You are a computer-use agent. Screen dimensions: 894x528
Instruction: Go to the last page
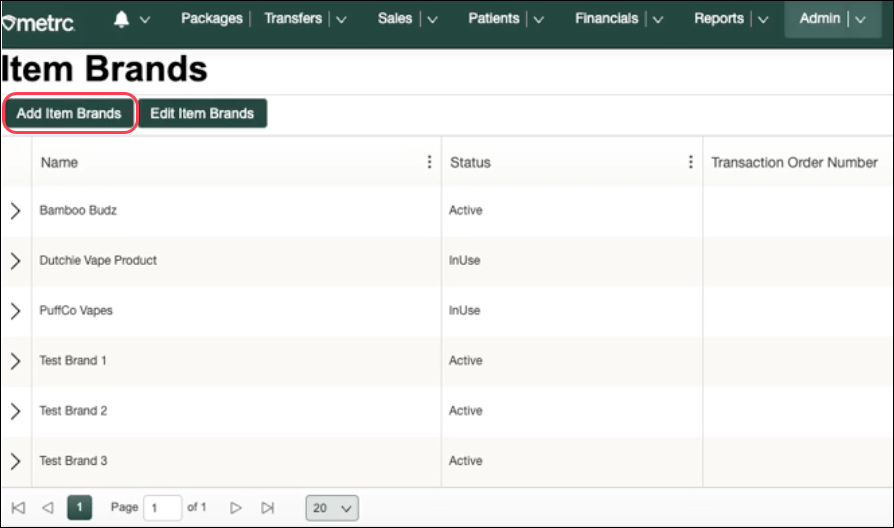click(x=267, y=507)
